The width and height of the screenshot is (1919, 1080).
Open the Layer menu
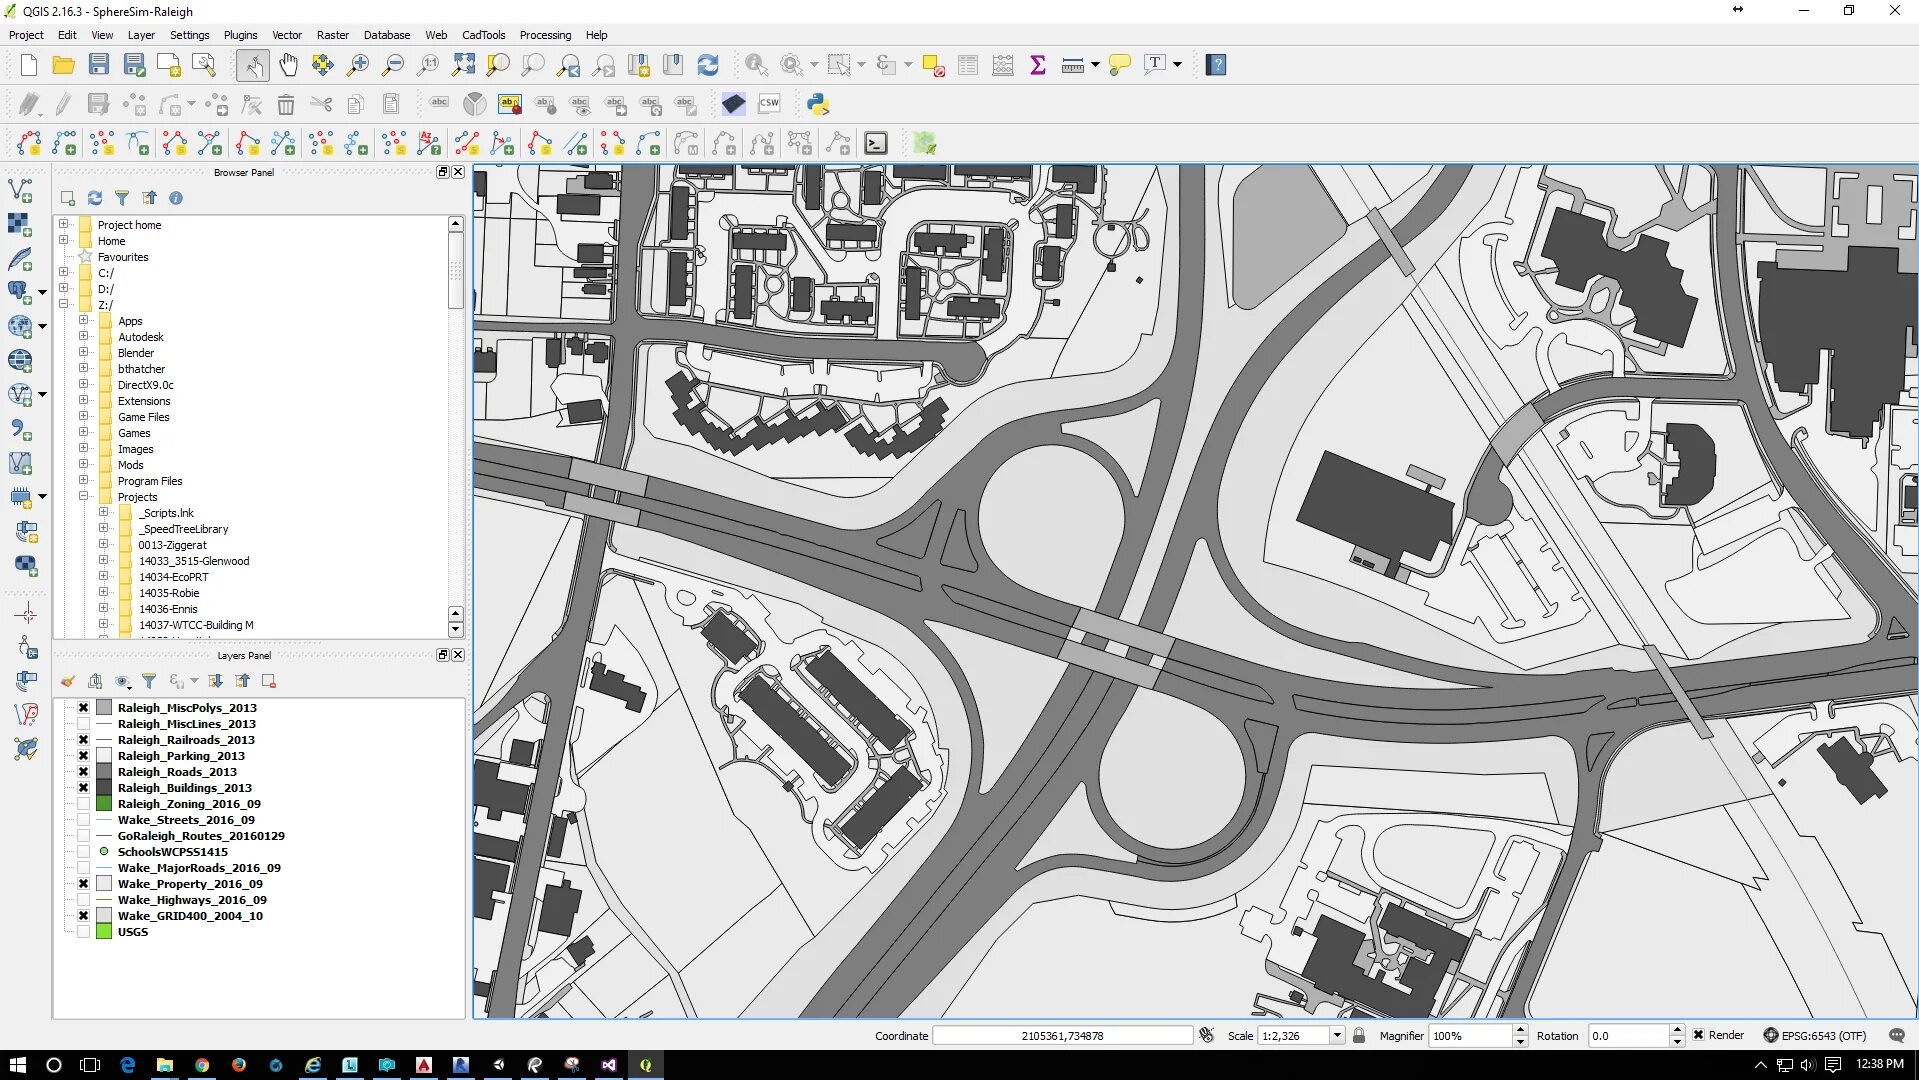pyautogui.click(x=141, y=35)
